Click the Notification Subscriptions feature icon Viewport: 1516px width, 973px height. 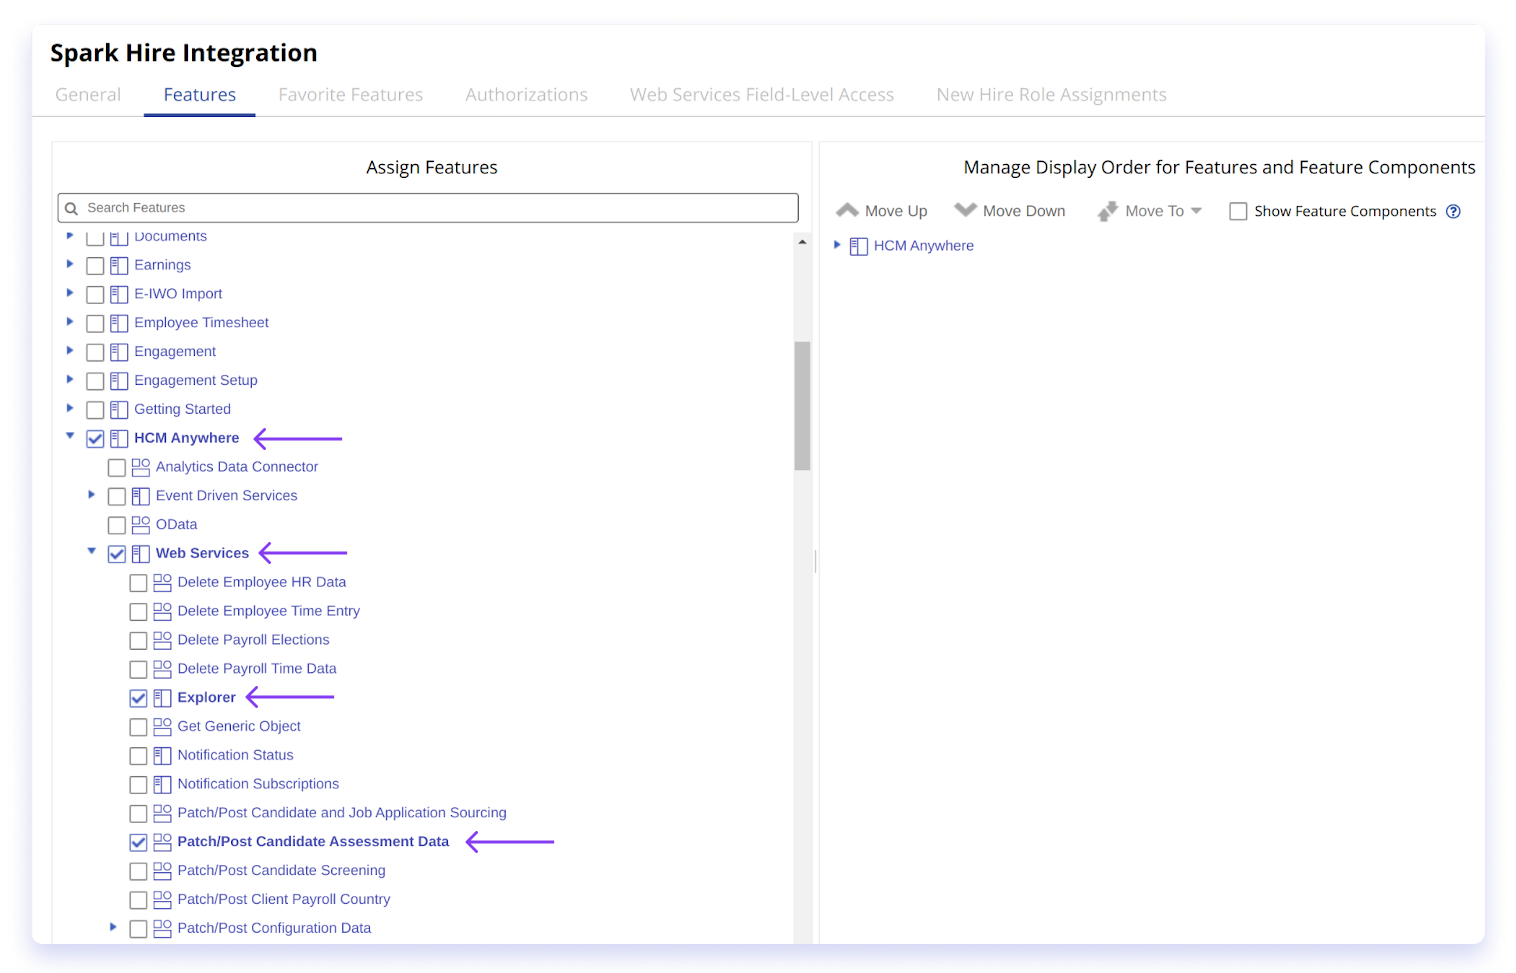pos(162,785)
